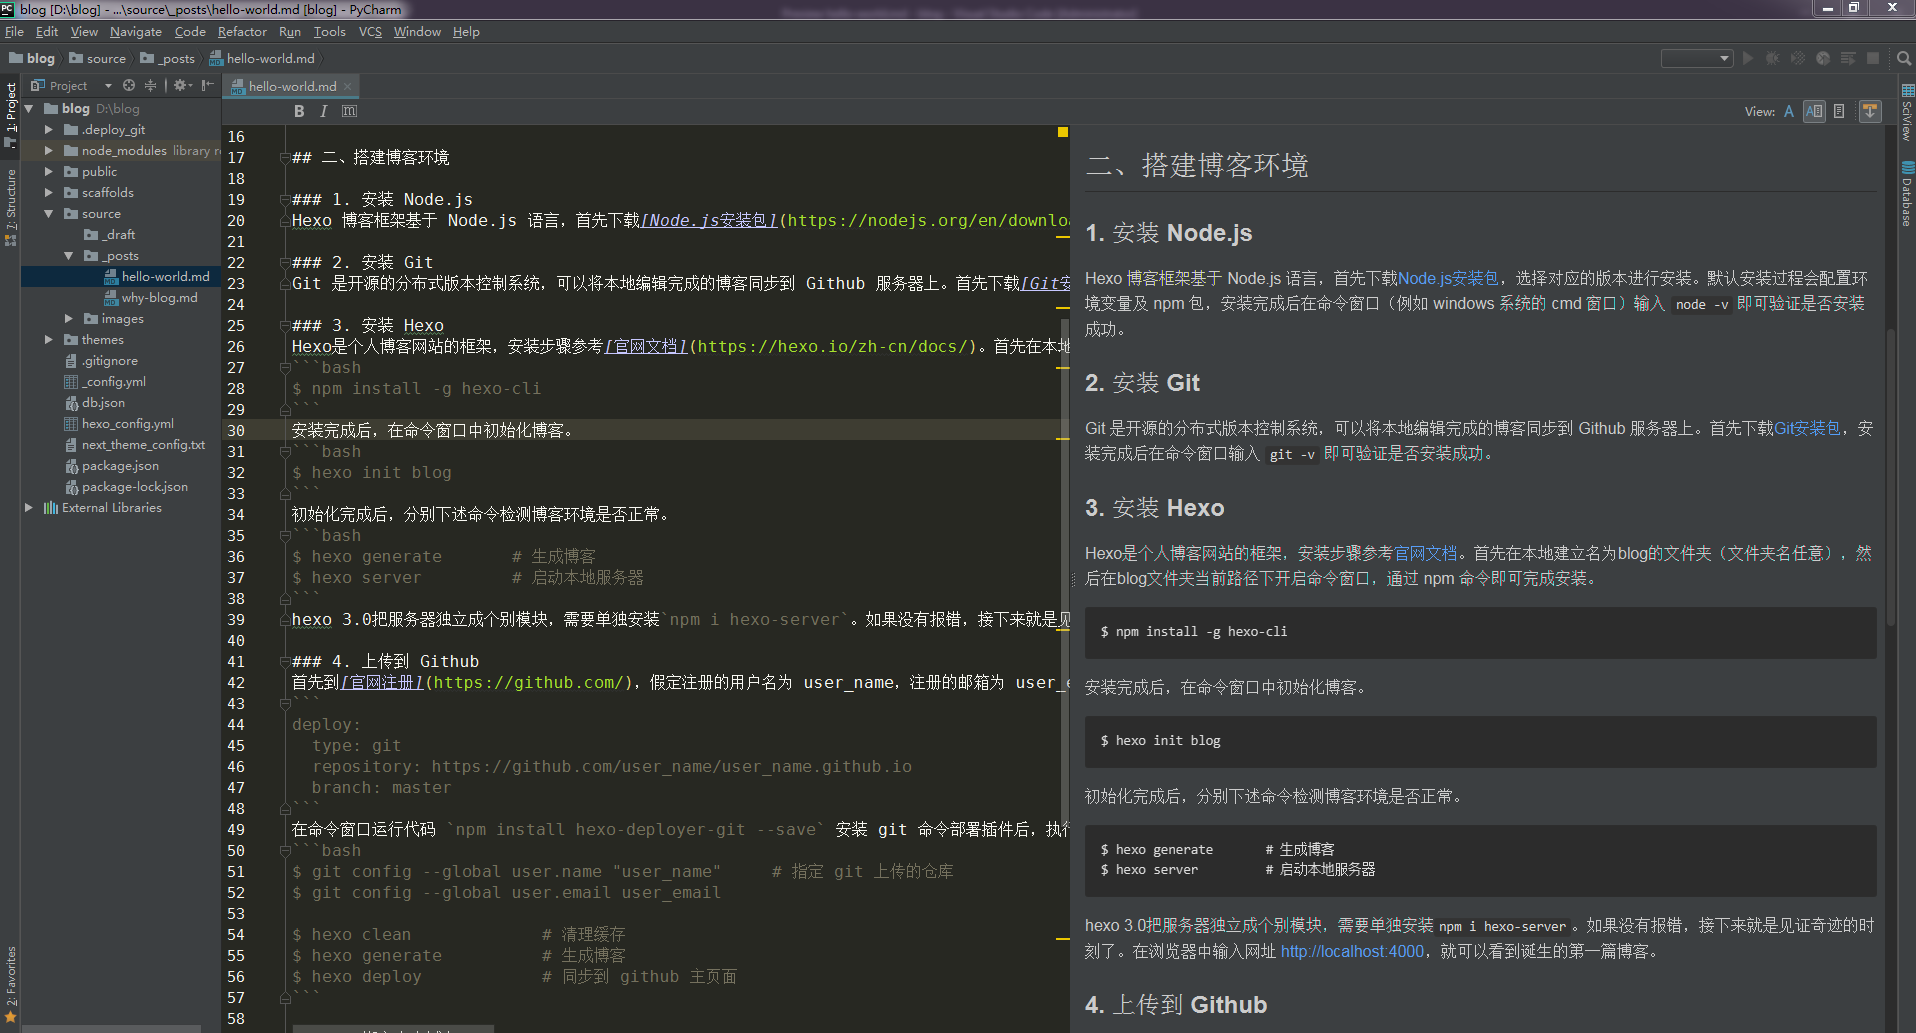Apply bold formatting in Markdown toolbar

pyautogui.click(x=299, y=111)
